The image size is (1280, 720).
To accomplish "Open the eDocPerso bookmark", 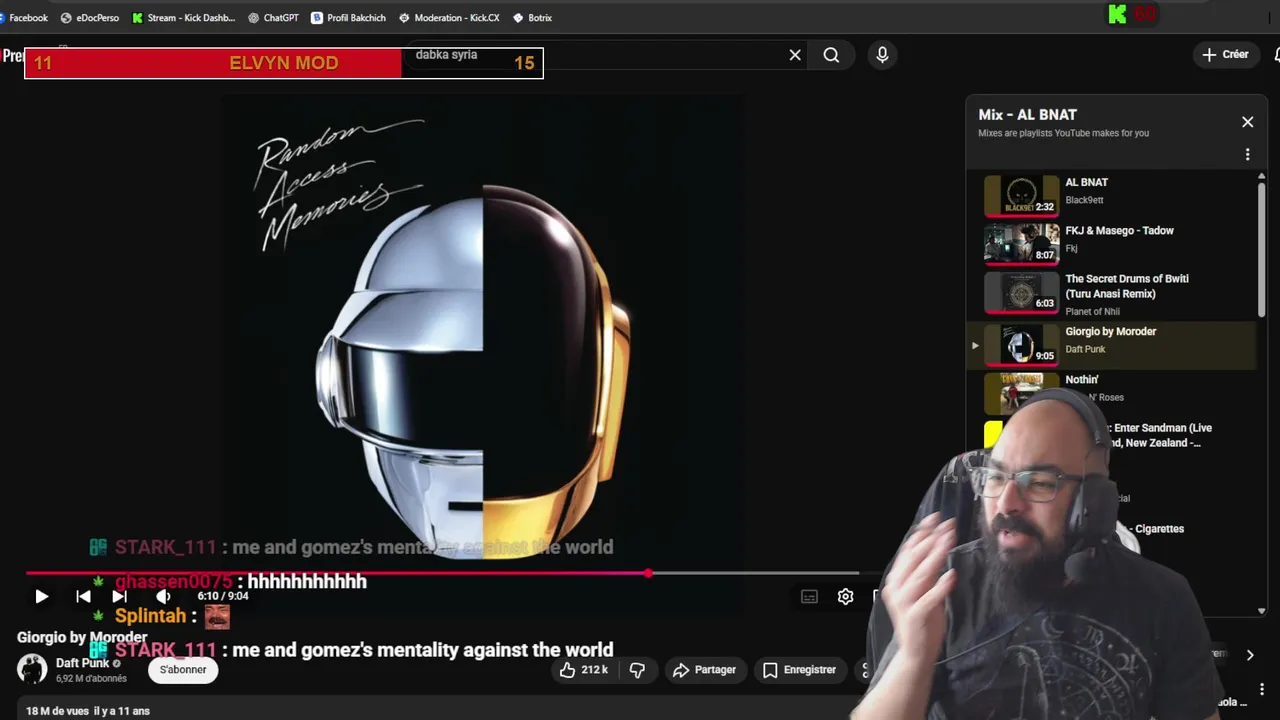I will tap(89, 17).
